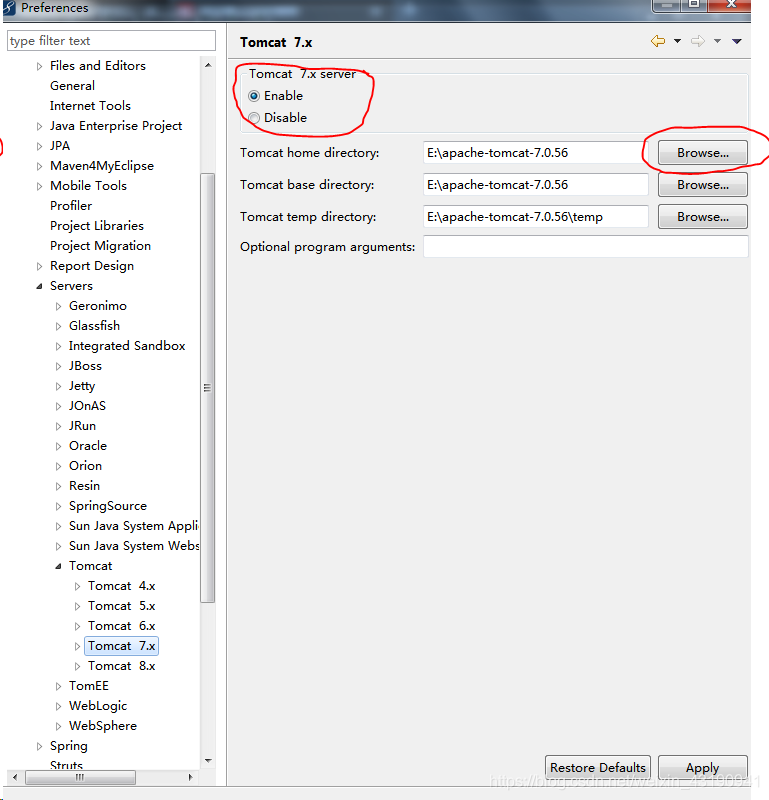769x800 pixels.
Task: Expand the JPA tree node
Action: click(39, 146)
